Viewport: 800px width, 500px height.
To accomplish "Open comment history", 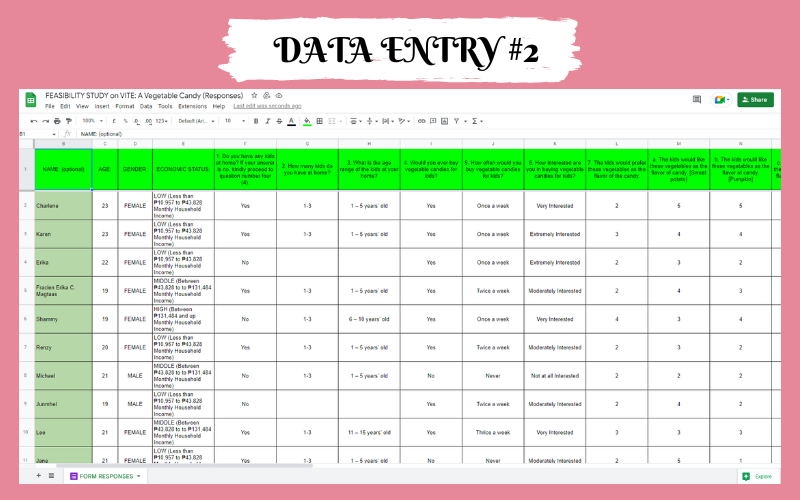I will click(x=696, y=99).
